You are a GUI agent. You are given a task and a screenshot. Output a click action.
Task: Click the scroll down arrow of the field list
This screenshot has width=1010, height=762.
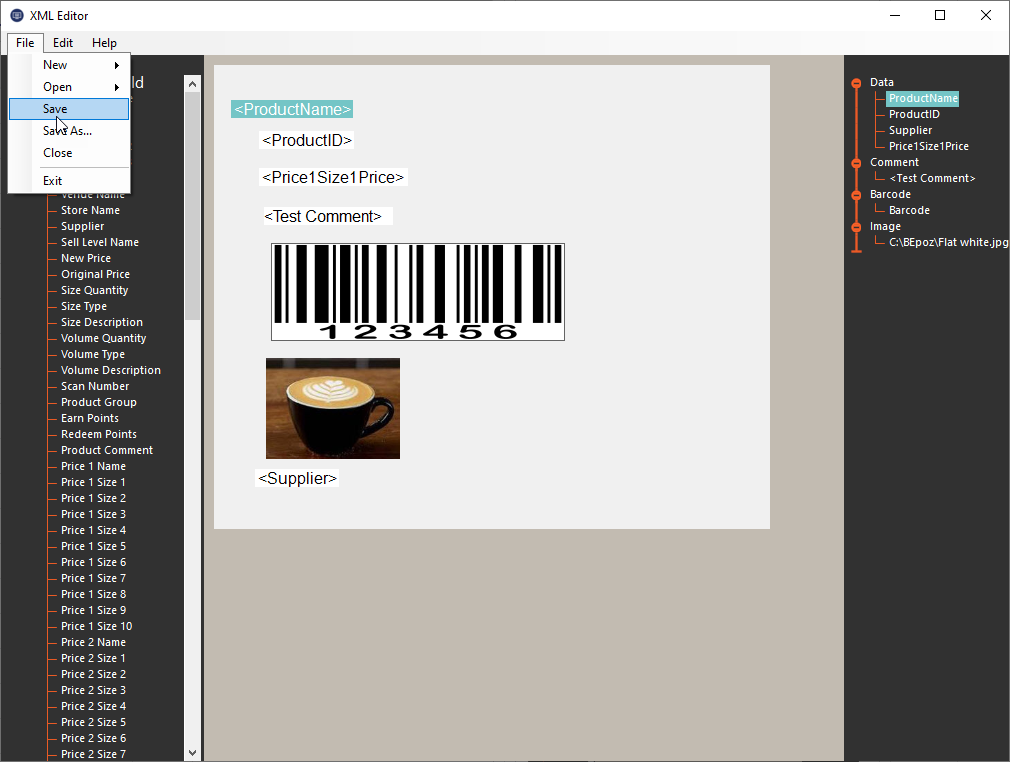[192, 752]
